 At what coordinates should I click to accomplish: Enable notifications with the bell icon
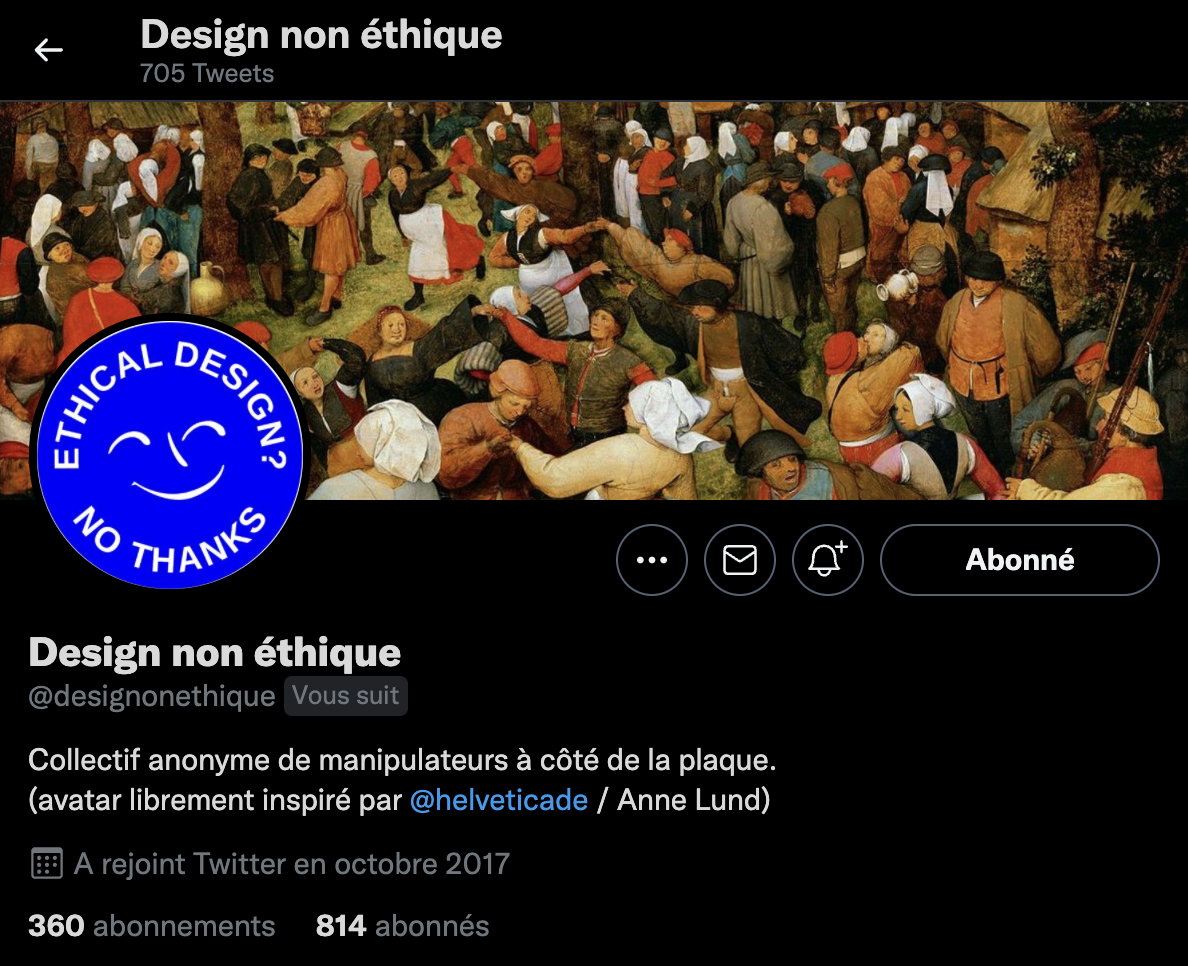tap(827, 560)
